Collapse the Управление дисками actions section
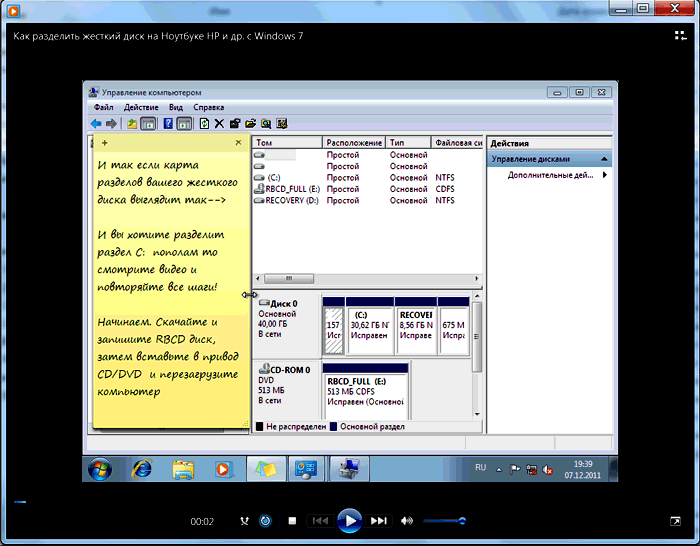This screenshot has height=546, width=700. 604,159
